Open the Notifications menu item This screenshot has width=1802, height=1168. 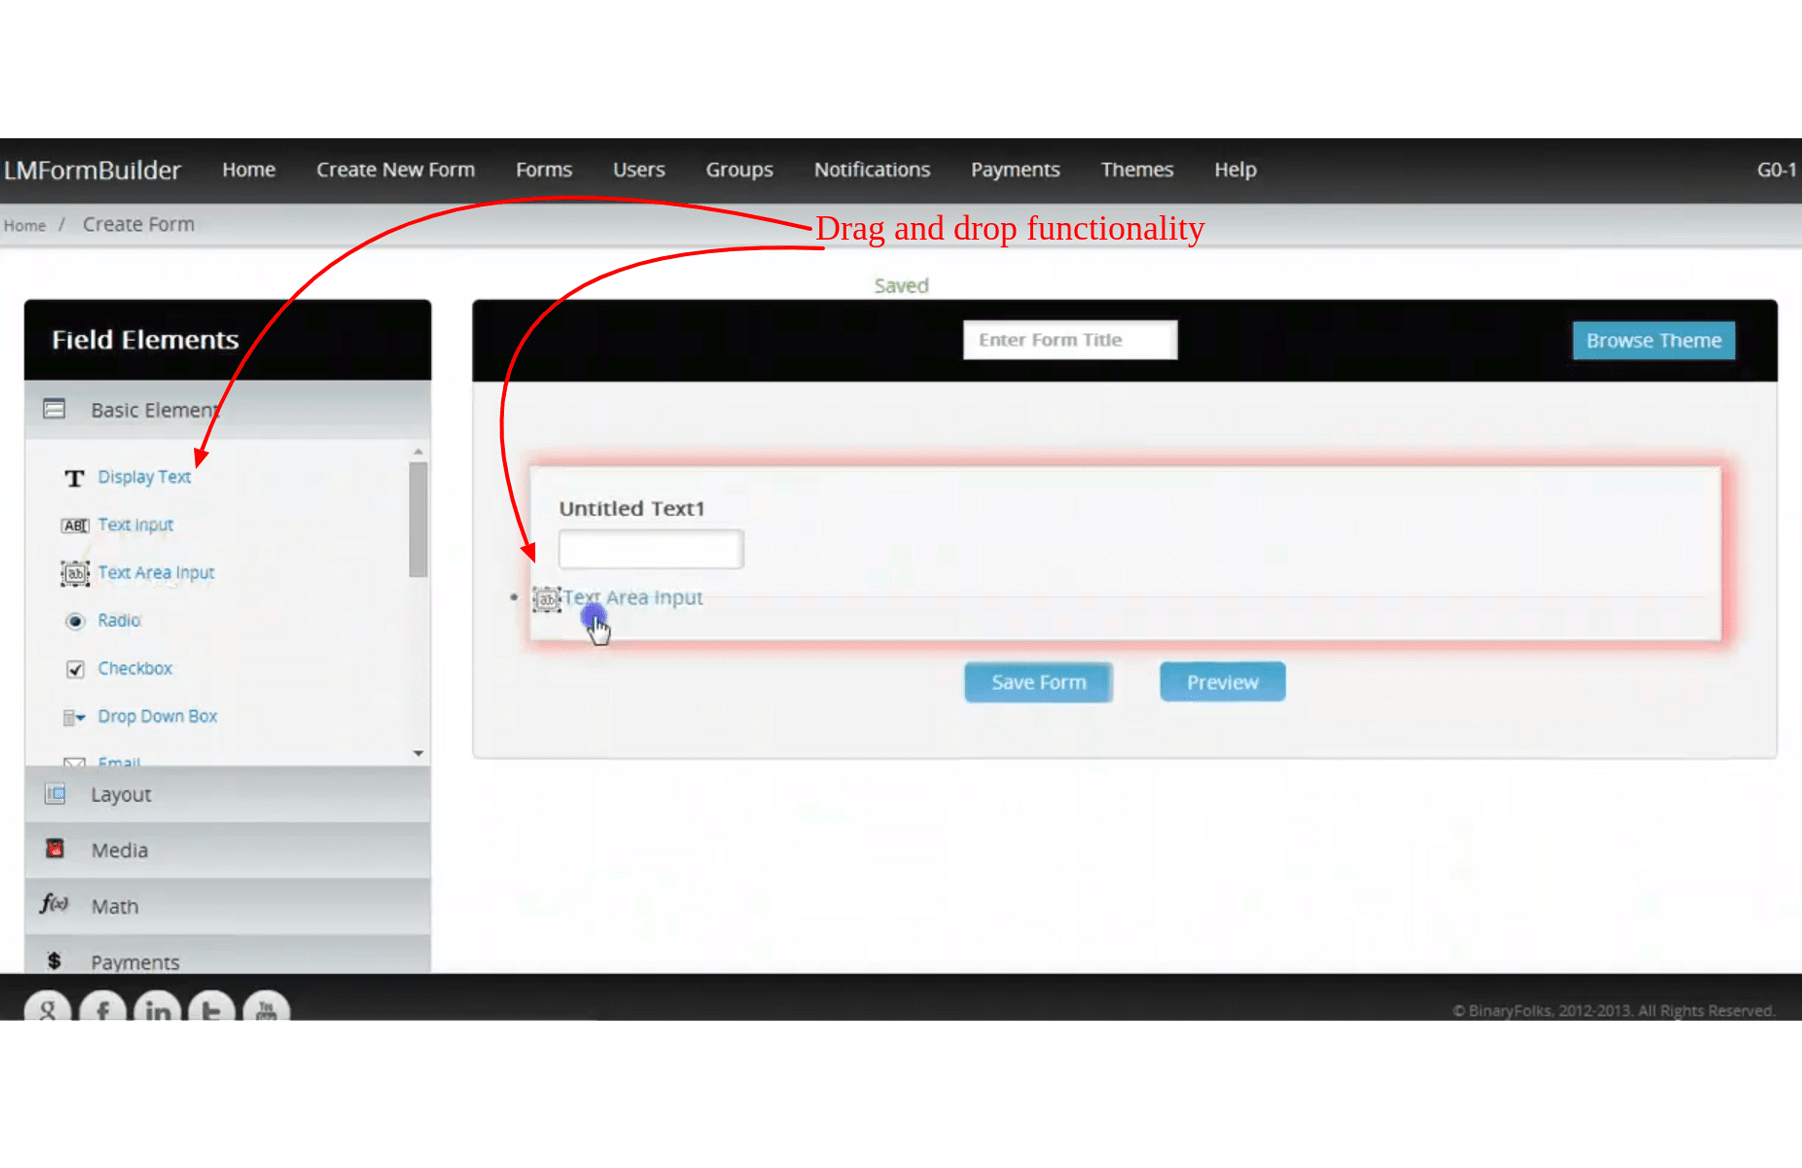pos(871,170)
